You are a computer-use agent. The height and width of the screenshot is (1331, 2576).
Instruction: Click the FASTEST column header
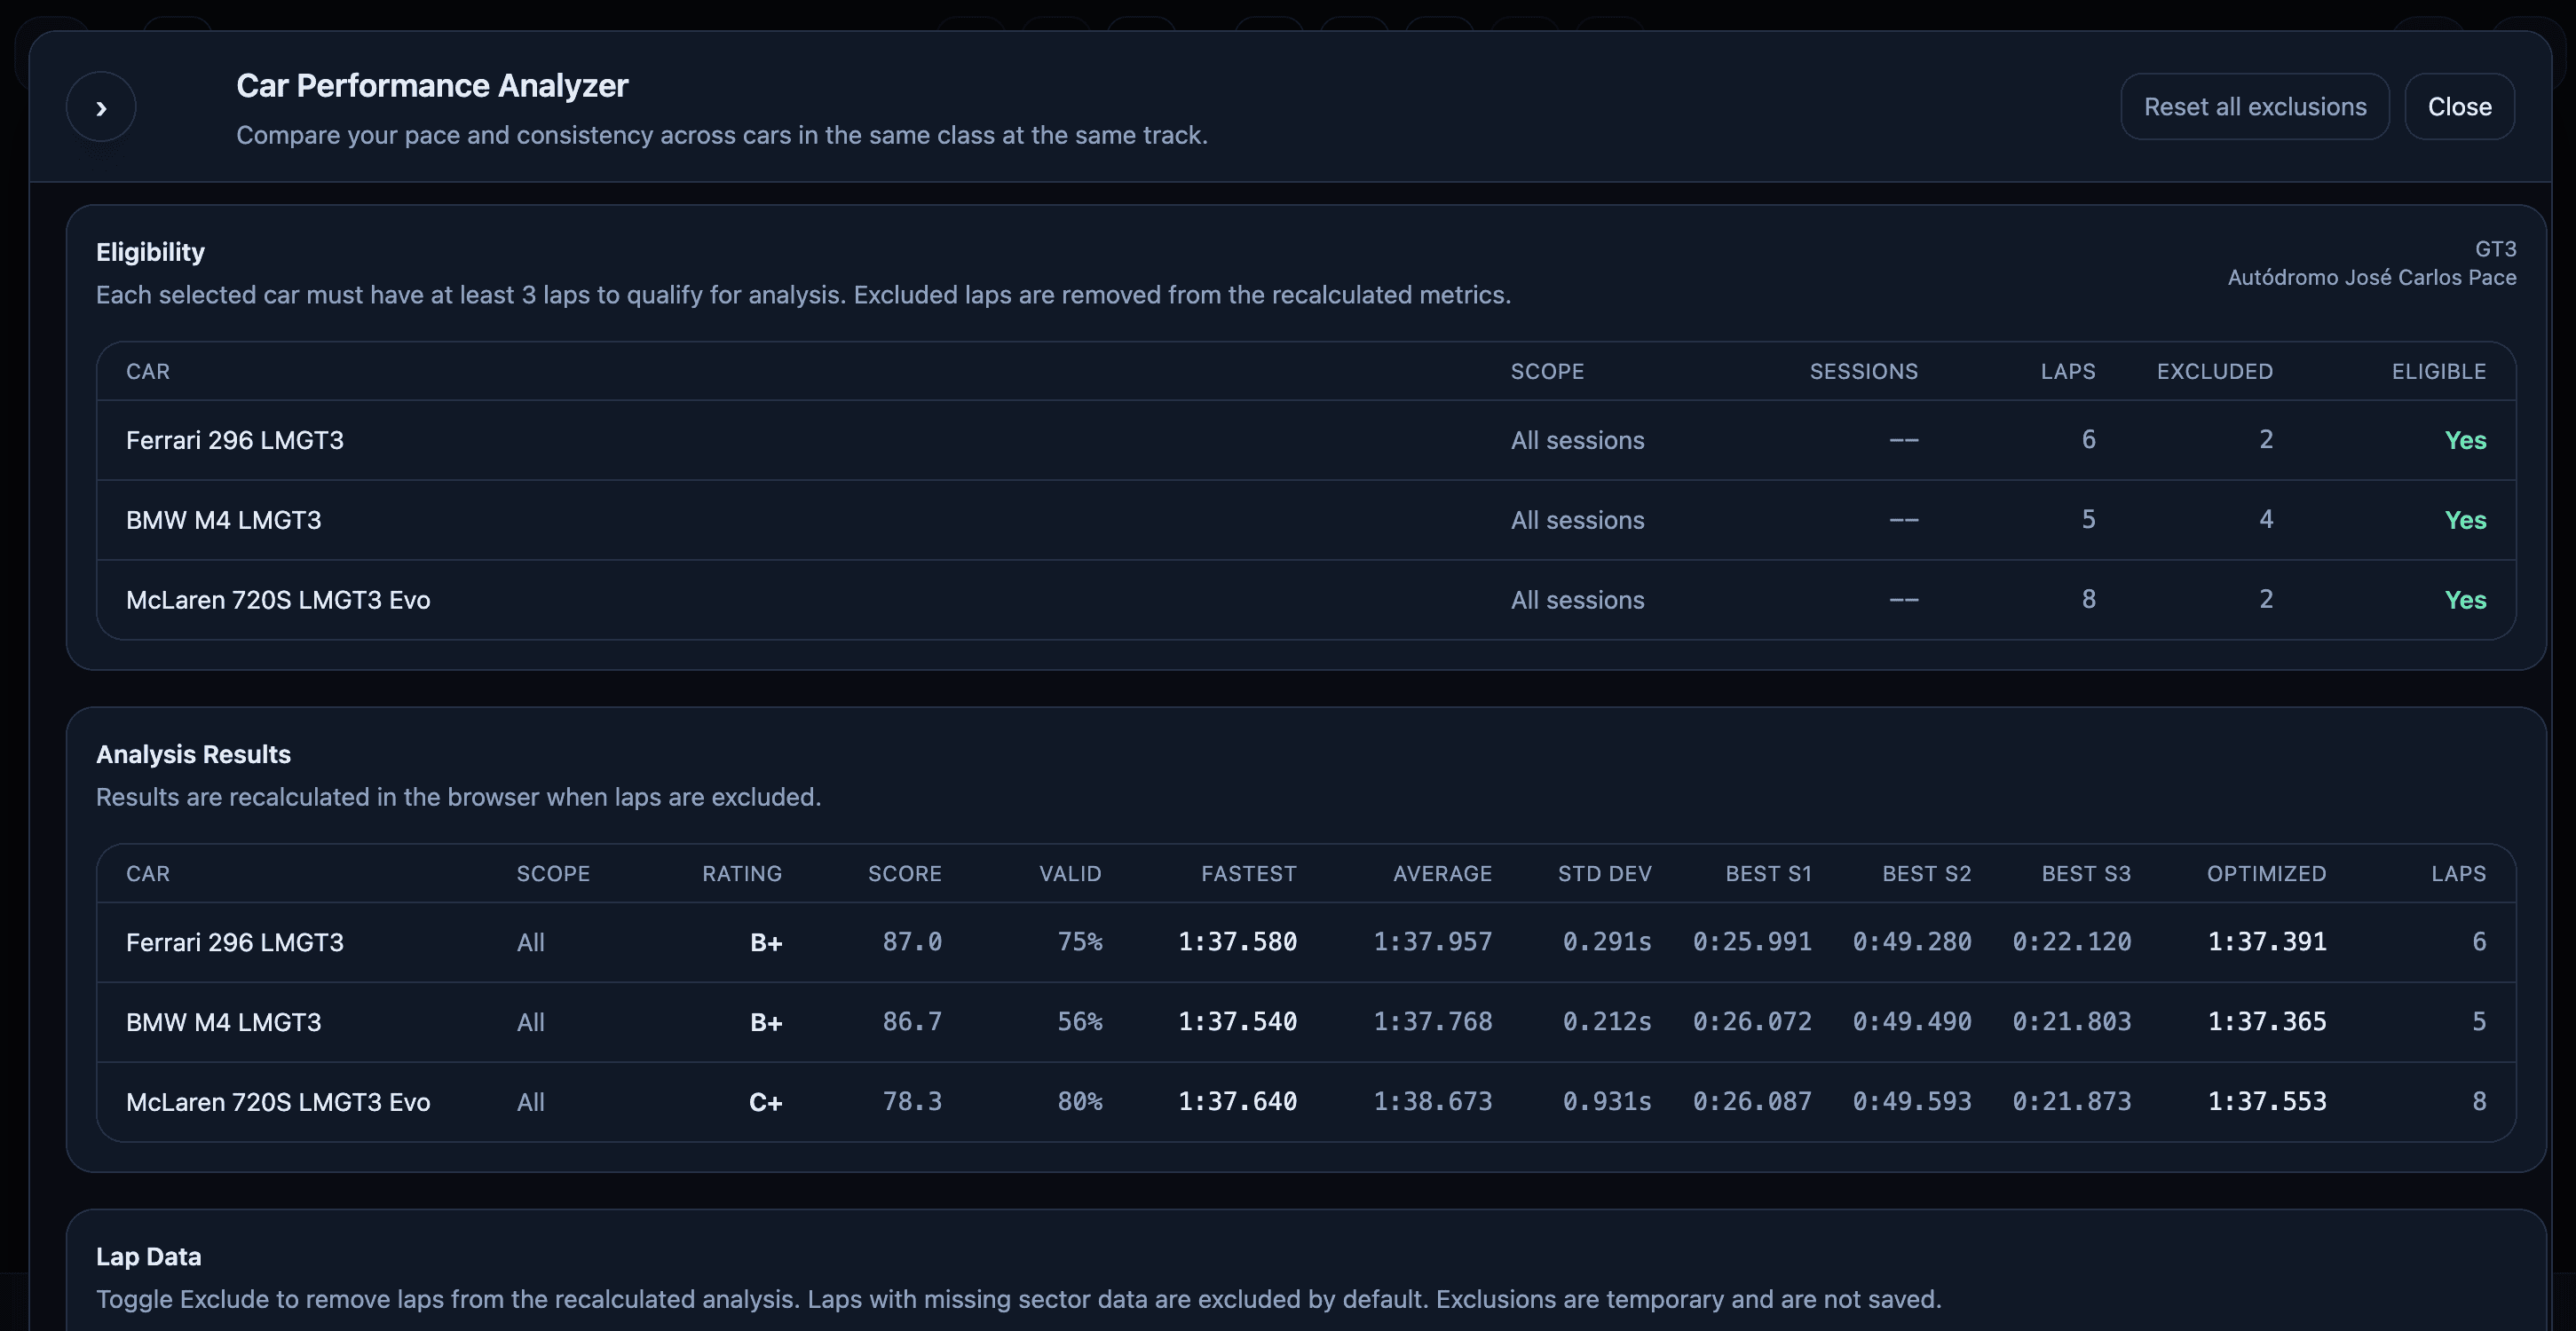pos(1249,874)
